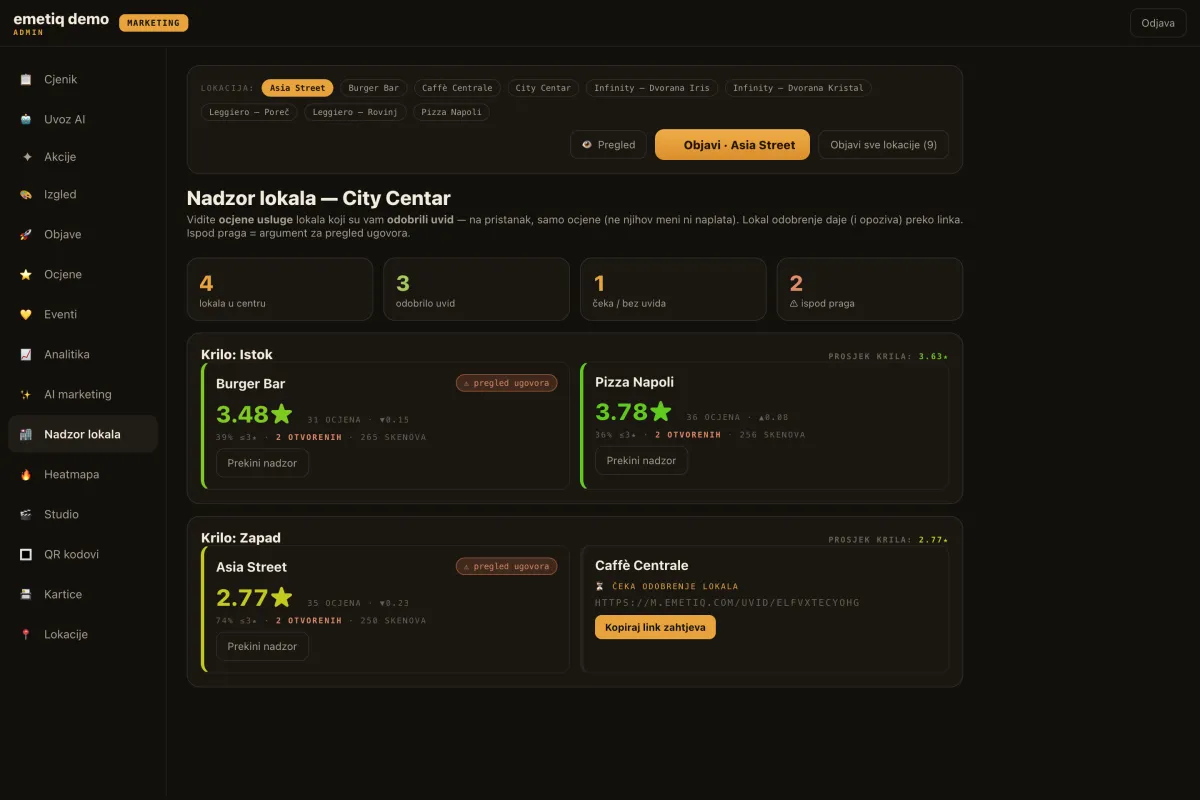The width and height of the screenshot is (1200, 800).
Task: Click Prekini nadzor for Burger Bar
Action: pos(262,463)
